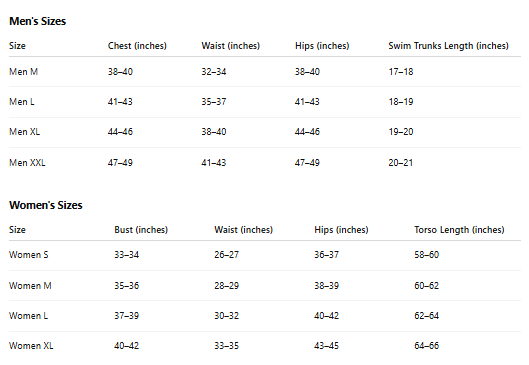Click Women XL torso length 64–66
Viewport: 529px width, 365px height.
(x=426, y=346)
